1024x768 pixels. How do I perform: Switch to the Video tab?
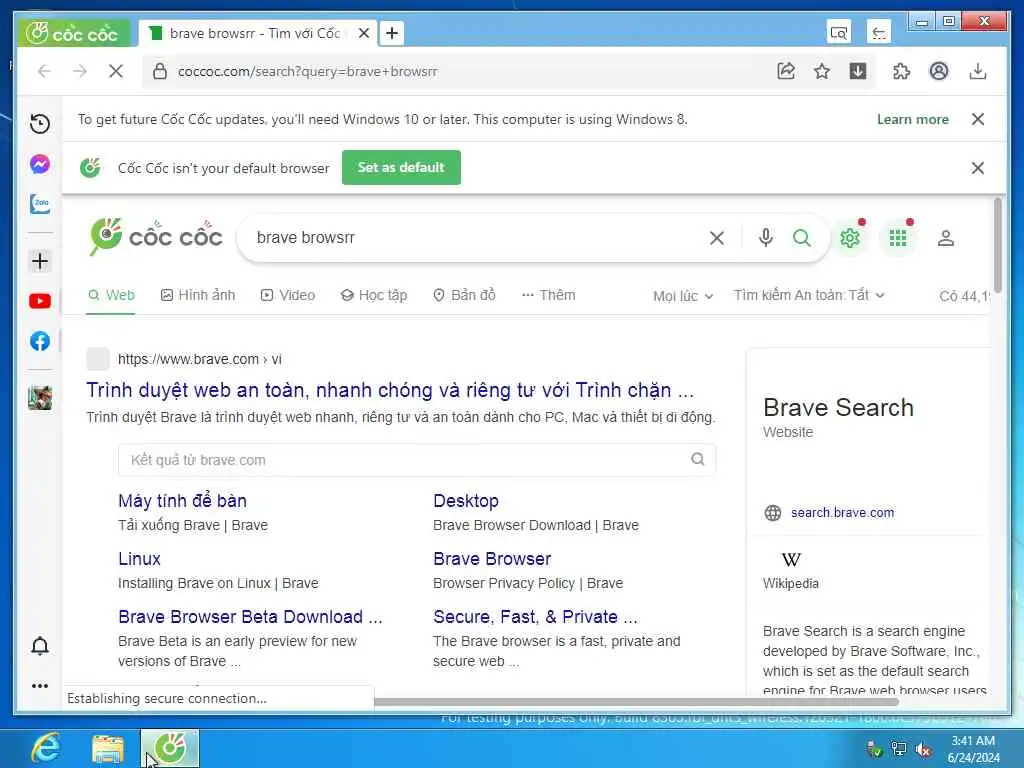point(288,295)
